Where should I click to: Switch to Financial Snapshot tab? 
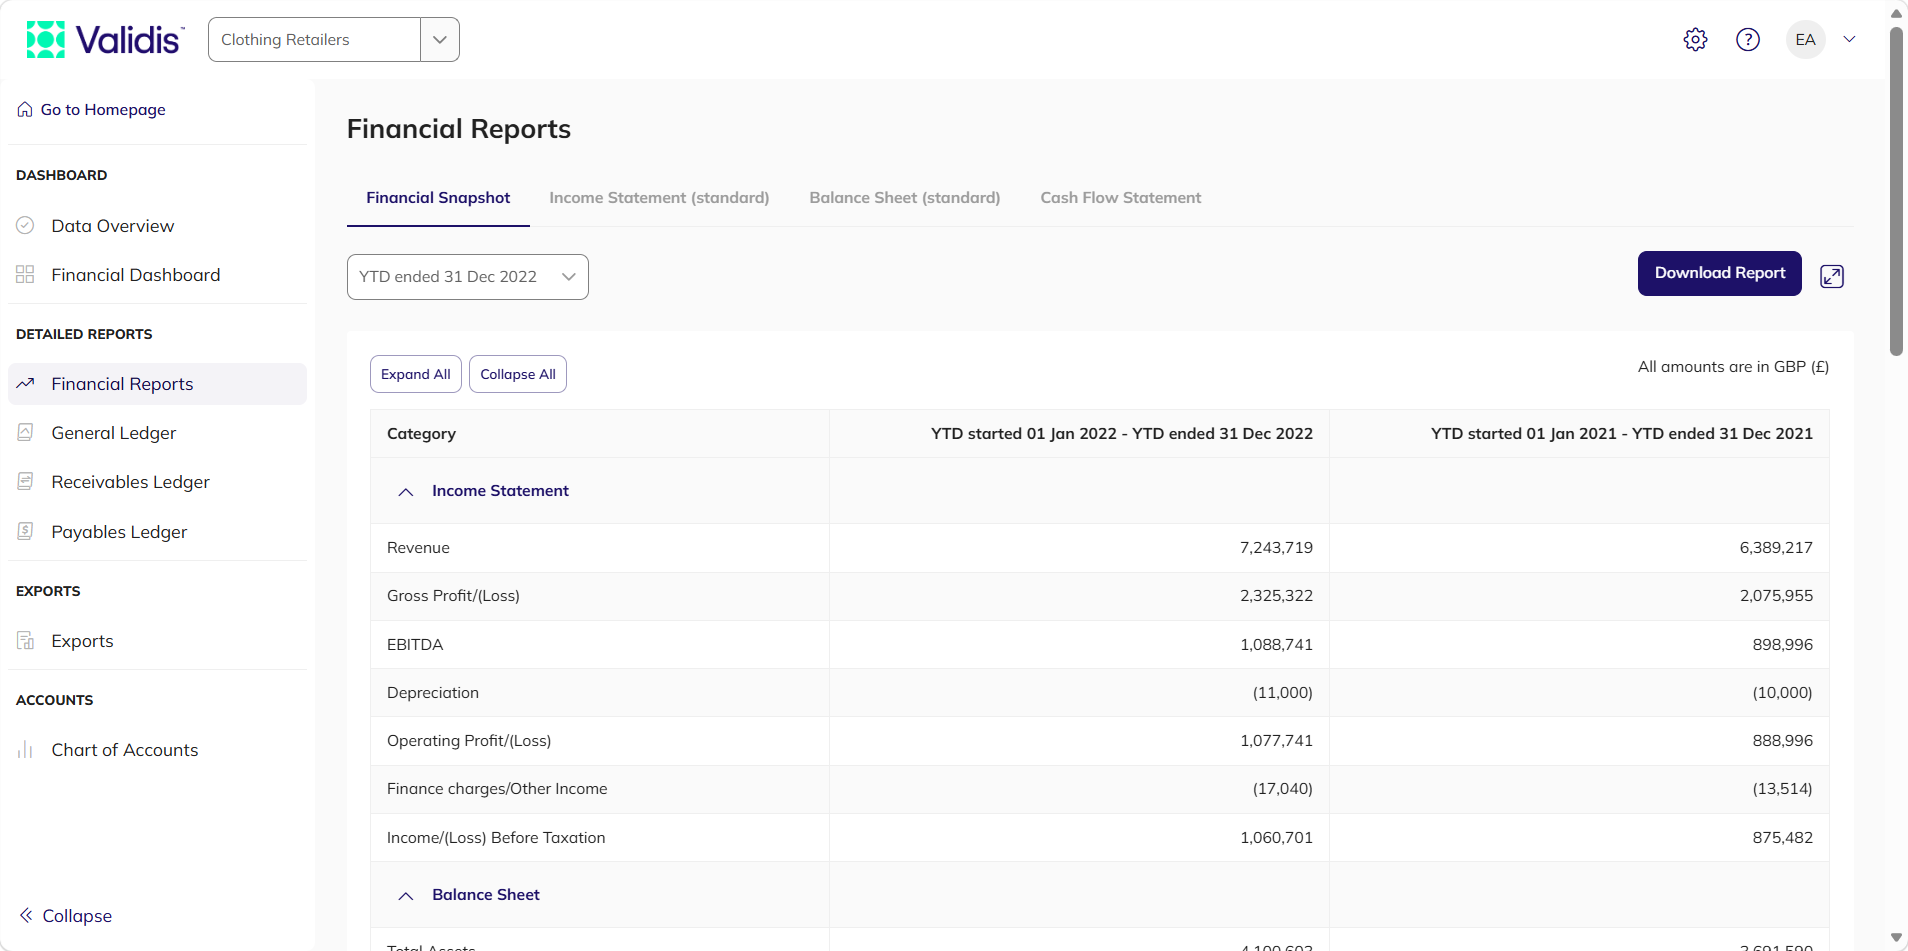tap(438, 198)
